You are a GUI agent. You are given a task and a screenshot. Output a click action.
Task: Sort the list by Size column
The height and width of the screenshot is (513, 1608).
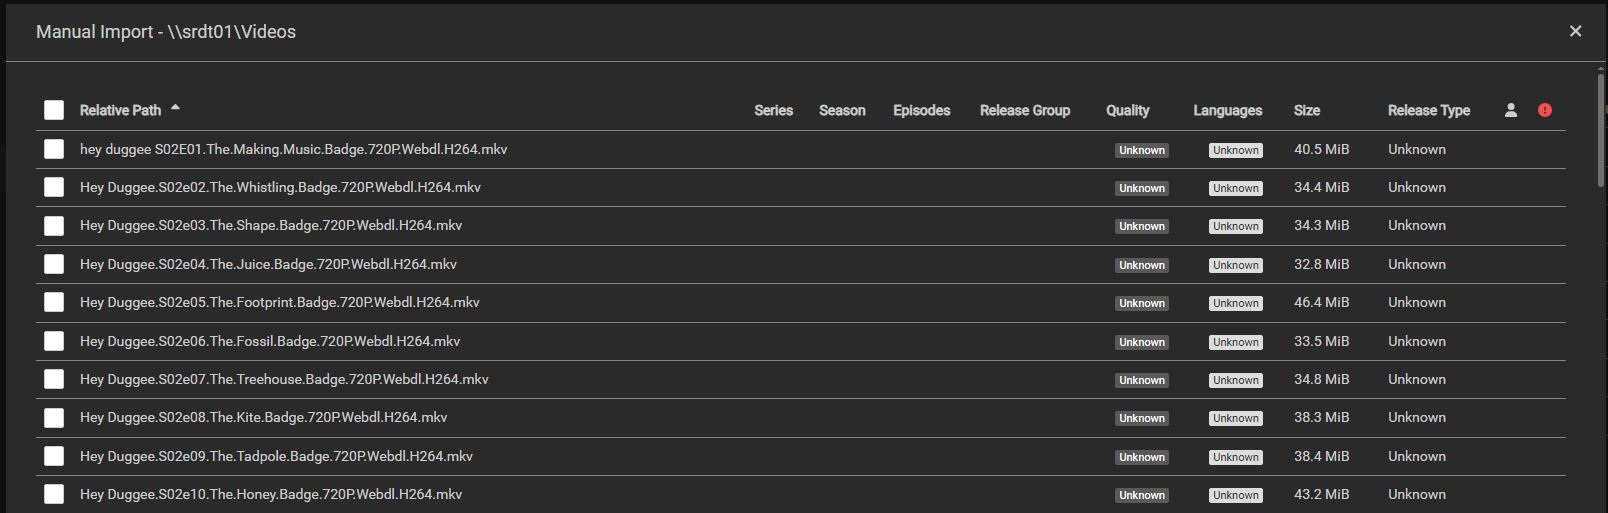[1306, 110]
